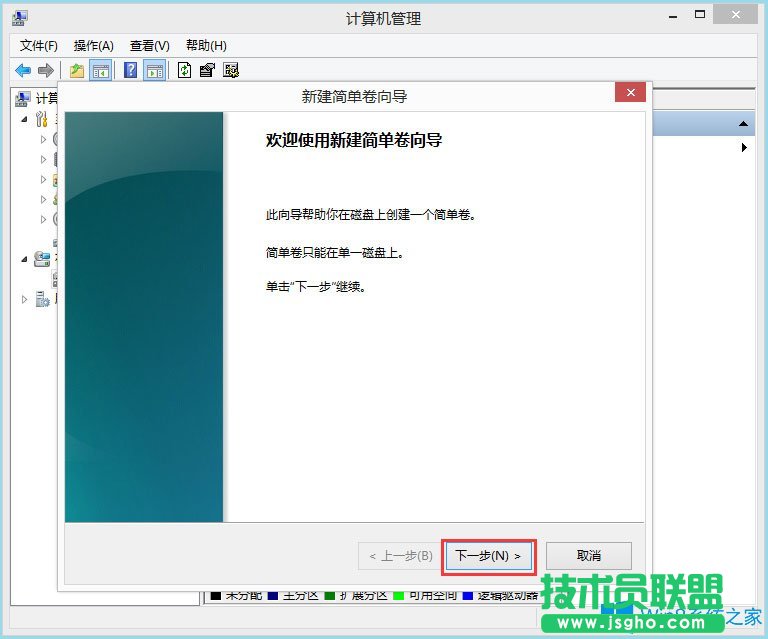Open Help via the question mark toolbar icon
The height and width of the screenshot is (639, 768).
(x=130, y=70)
